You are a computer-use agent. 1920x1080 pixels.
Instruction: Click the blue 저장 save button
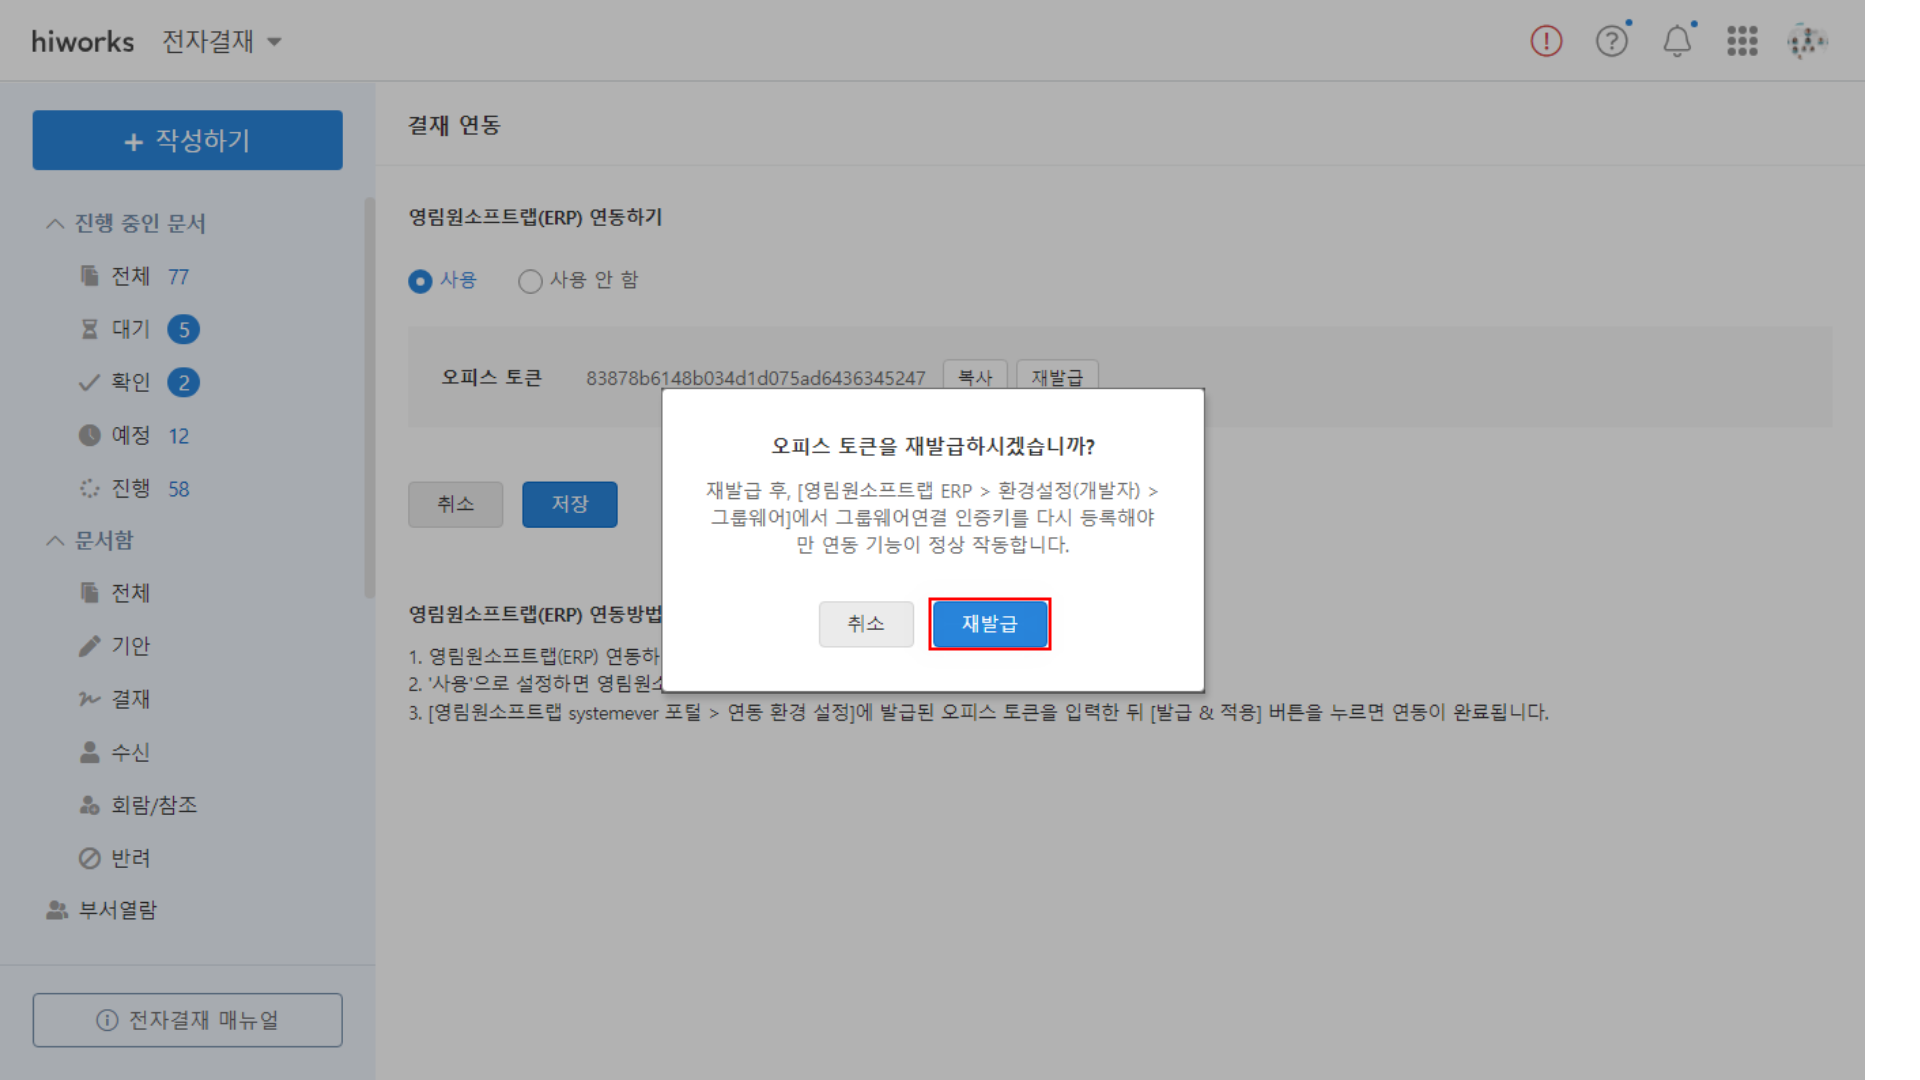click(570, 504)
